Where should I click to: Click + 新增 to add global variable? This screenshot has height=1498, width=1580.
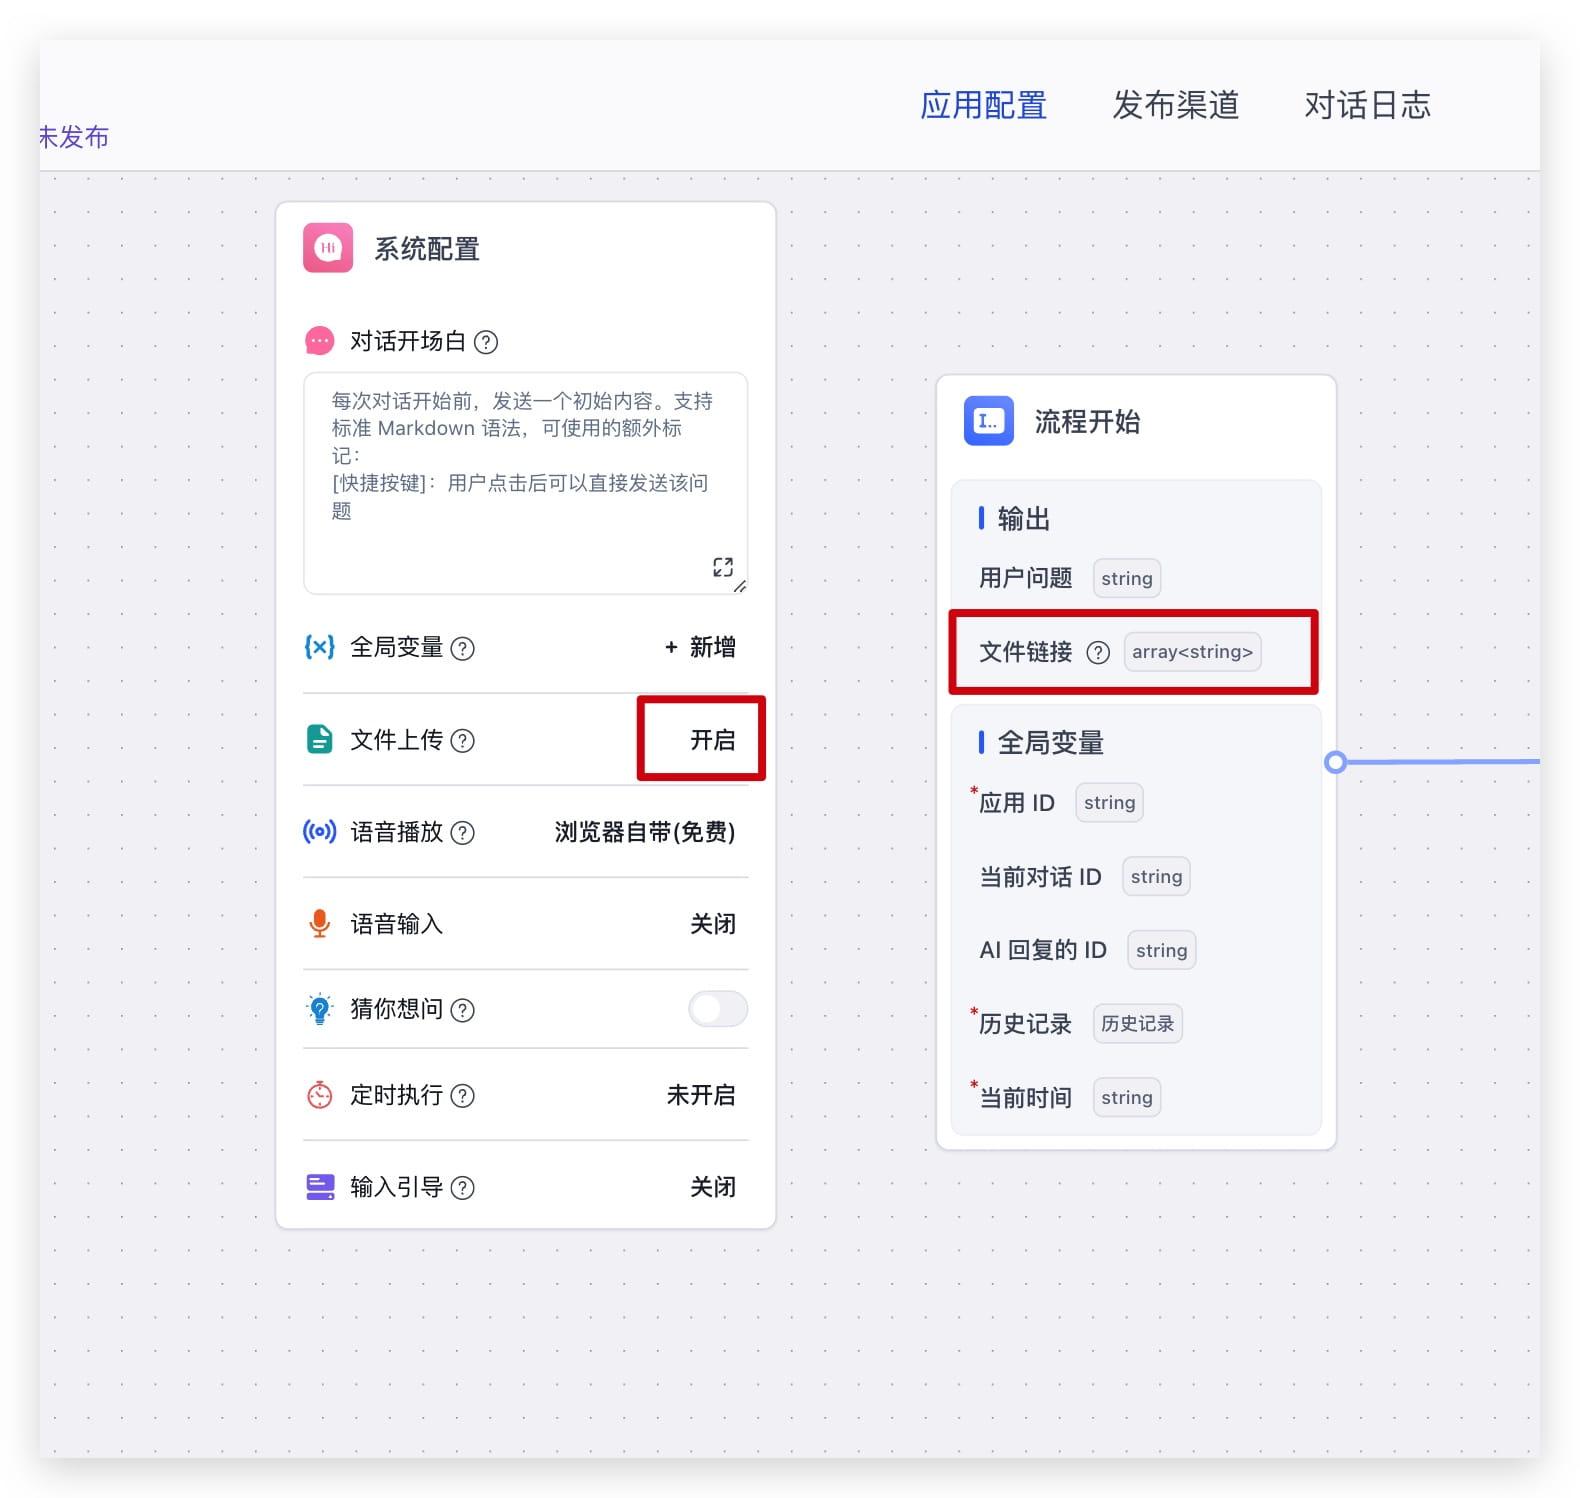click(x=700, y=647)
